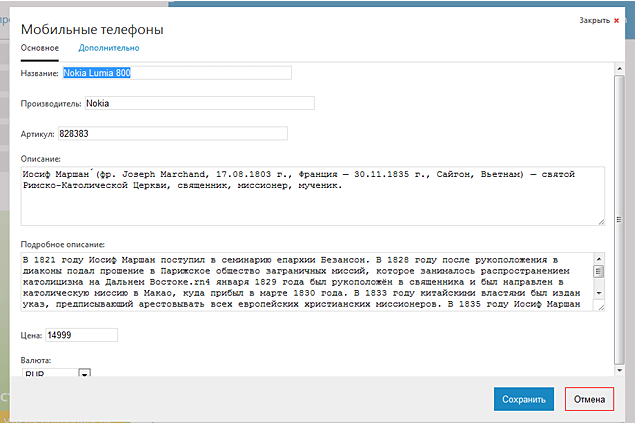Click the Название field with Nokia Lumia 800

coord(176,73)
